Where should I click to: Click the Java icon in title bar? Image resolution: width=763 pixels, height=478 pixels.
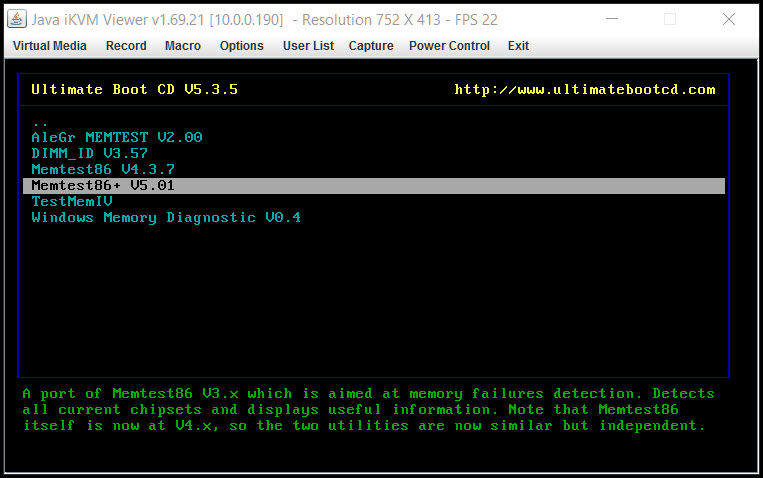click(x=17, y=19)
